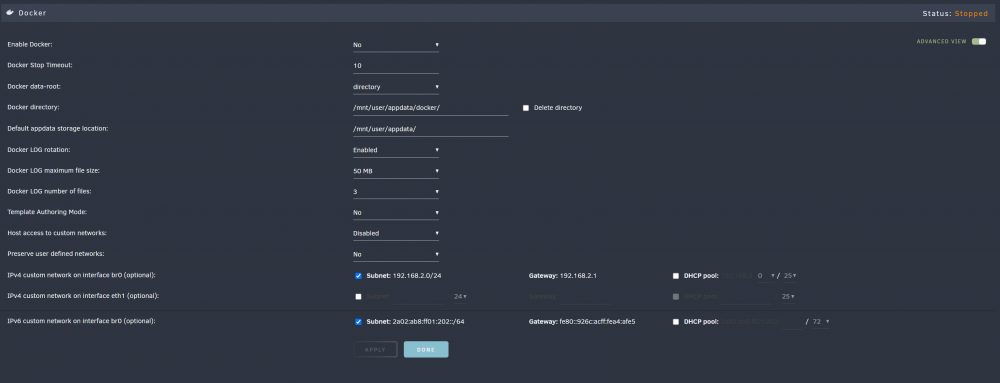Click the IPv6 Gateway fe80 address text
The width and height of the screenshot is (1000, 383).
(582, 322)
